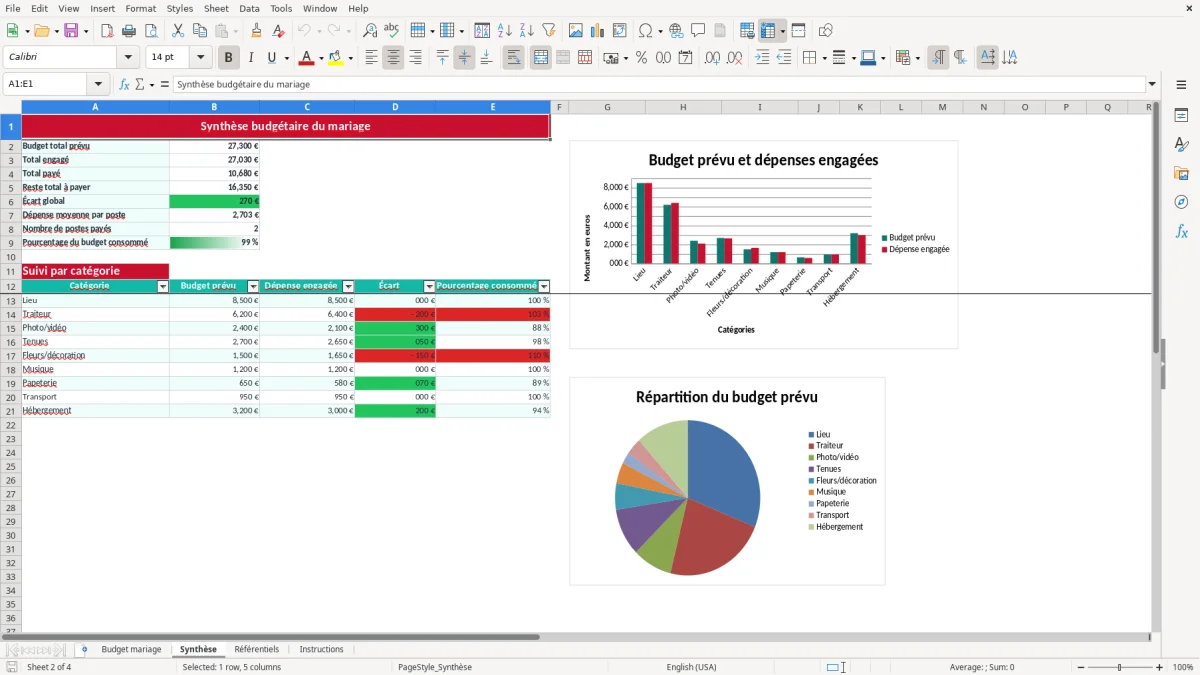Open the font name dropdown

pyautogui.click(x=128, y=58)
